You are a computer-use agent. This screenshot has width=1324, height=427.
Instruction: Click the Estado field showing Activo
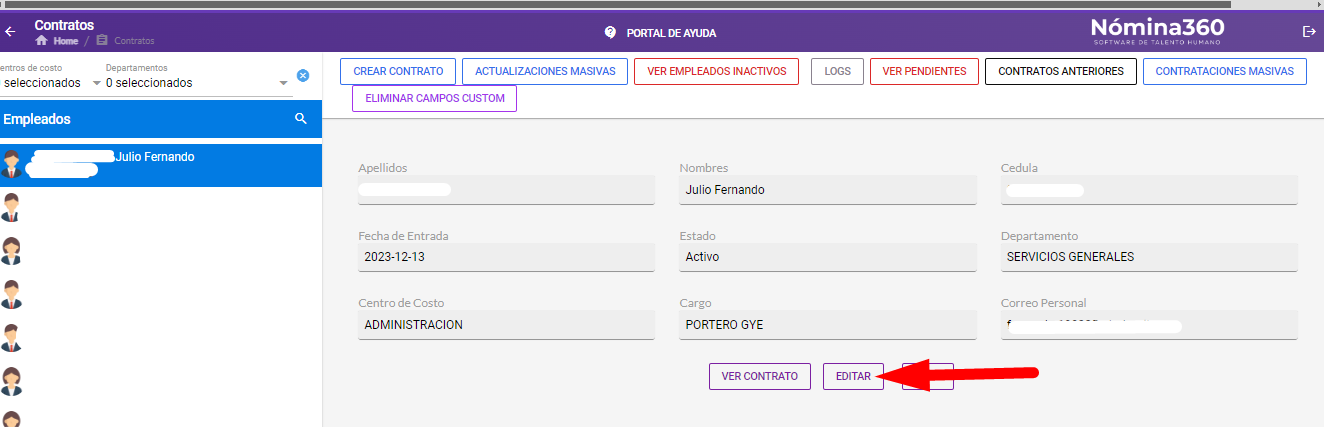click(x=828, y=257)
